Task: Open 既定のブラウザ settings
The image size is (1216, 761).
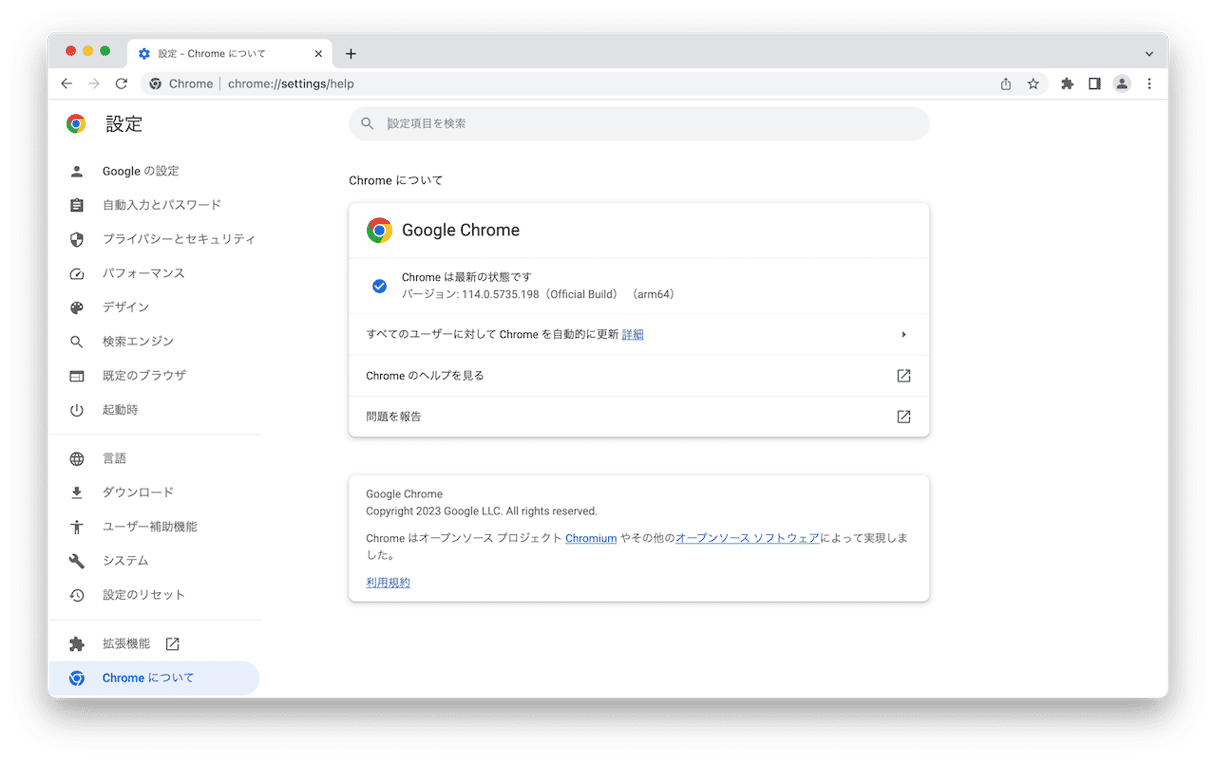Action: click(x=153, y=375)
